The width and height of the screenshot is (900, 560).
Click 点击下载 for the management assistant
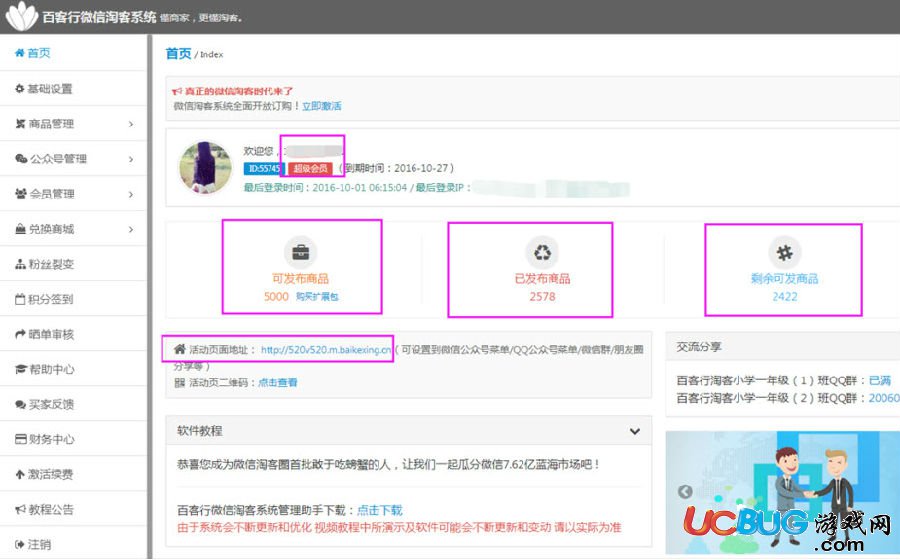click(x=380, y=510)
